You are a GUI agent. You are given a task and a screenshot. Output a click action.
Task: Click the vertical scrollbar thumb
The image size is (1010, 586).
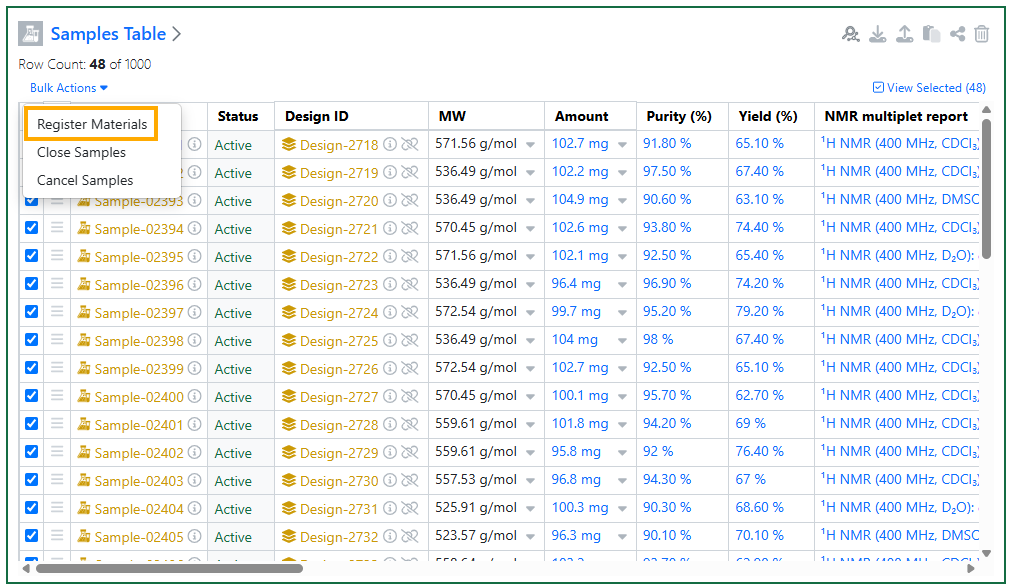click(986, 189)
